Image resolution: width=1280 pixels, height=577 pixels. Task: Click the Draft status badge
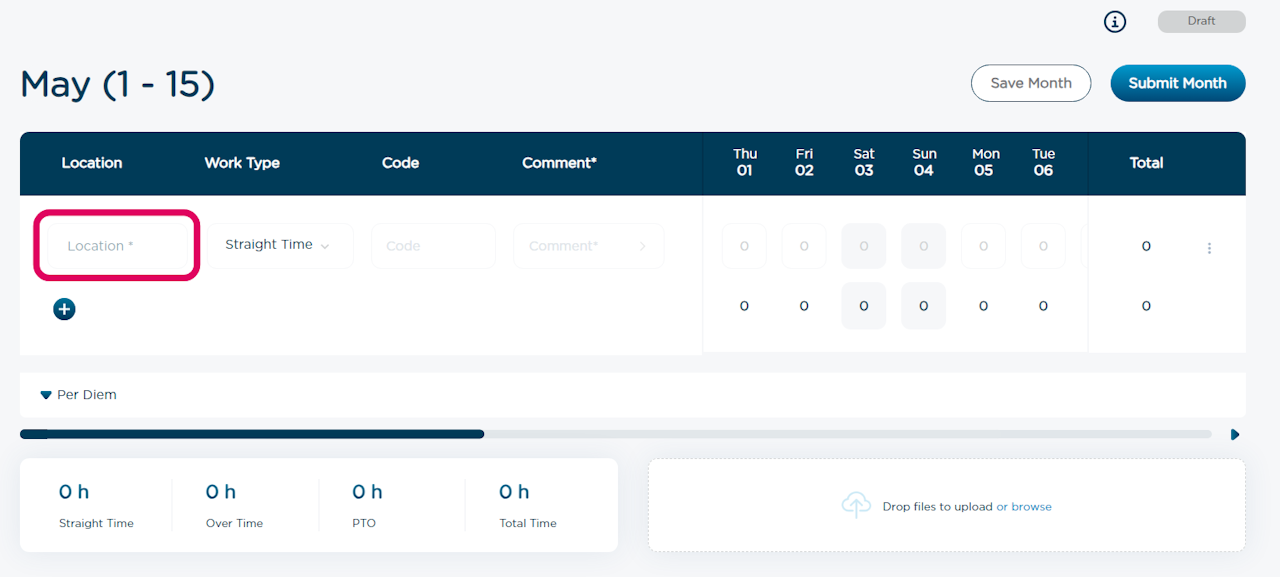click(1201, 21)
